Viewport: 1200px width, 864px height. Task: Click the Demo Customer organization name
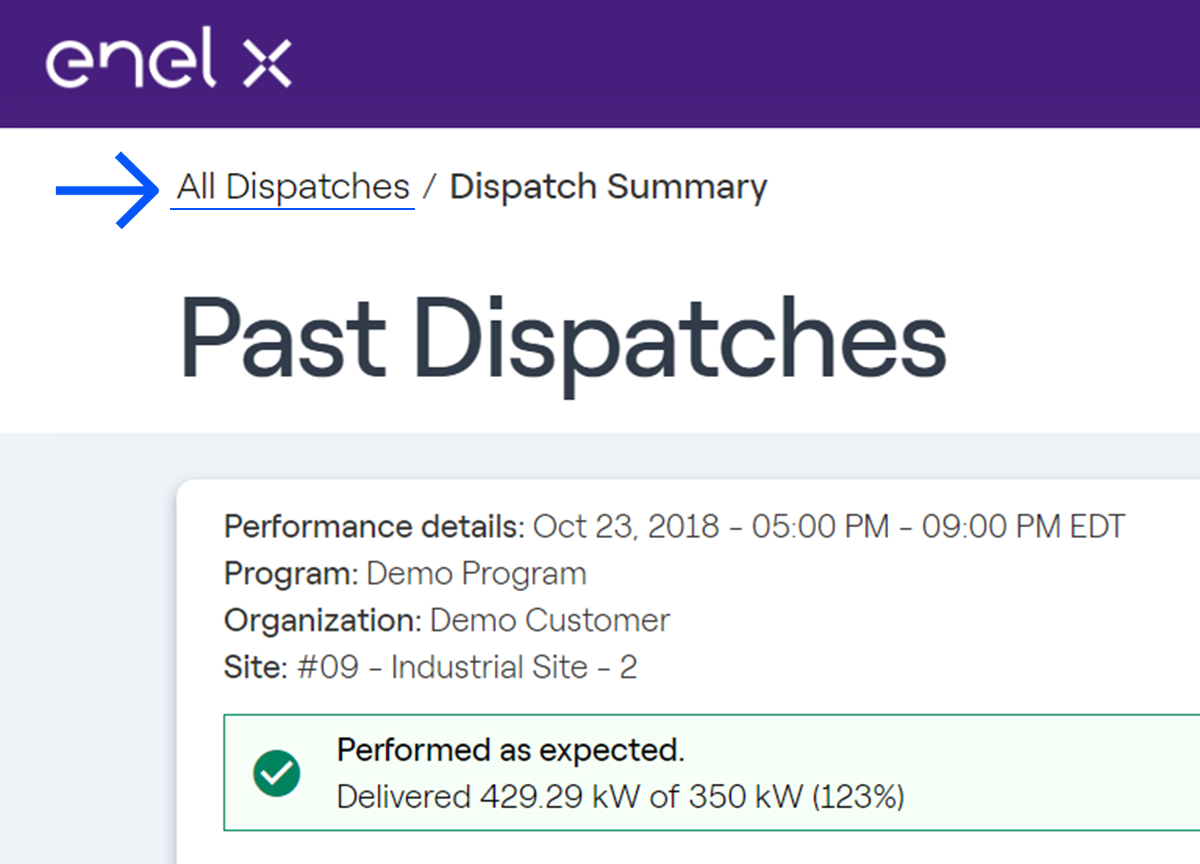[549, 620]
